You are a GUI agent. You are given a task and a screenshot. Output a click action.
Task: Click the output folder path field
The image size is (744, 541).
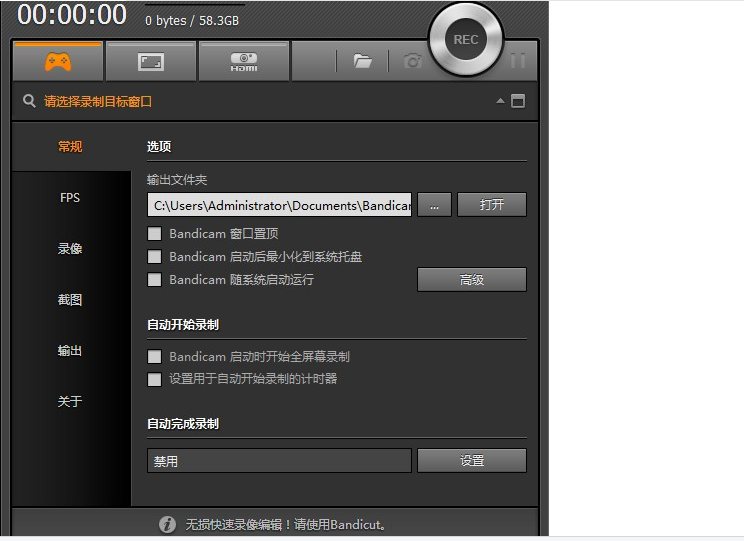point(279,205)
